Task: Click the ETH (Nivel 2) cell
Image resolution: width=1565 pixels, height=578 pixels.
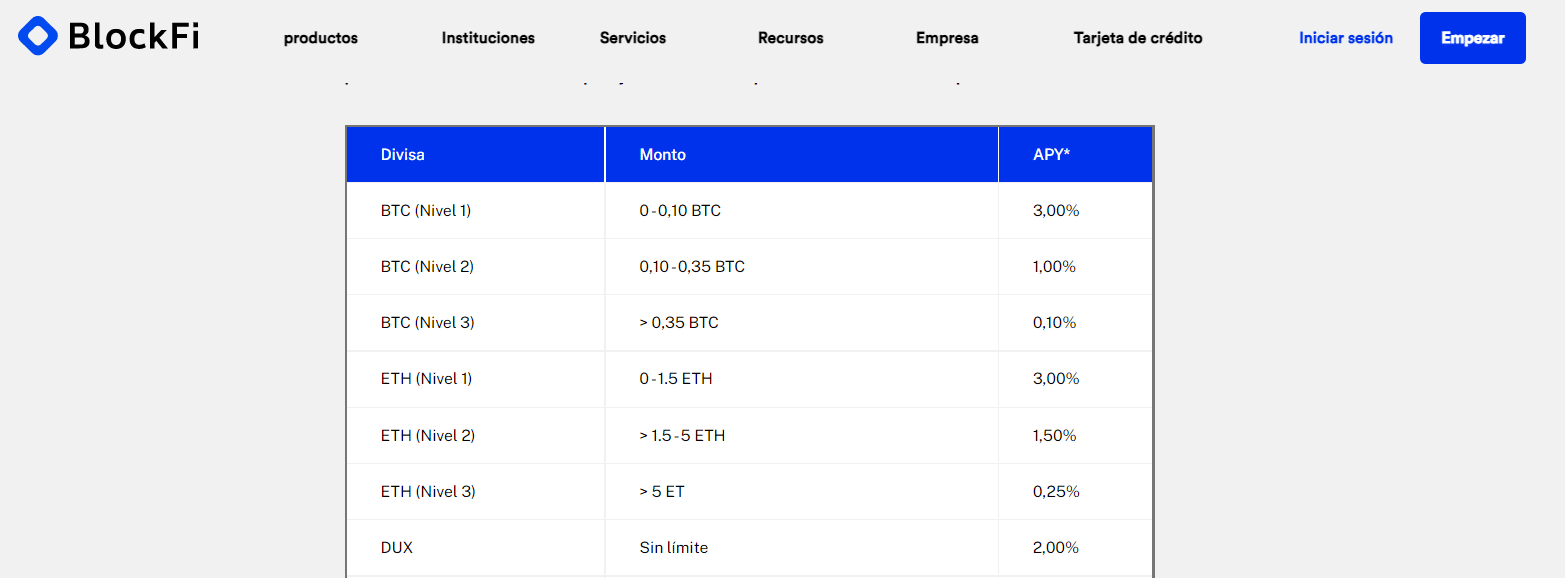Action: (x=475, y=436)
